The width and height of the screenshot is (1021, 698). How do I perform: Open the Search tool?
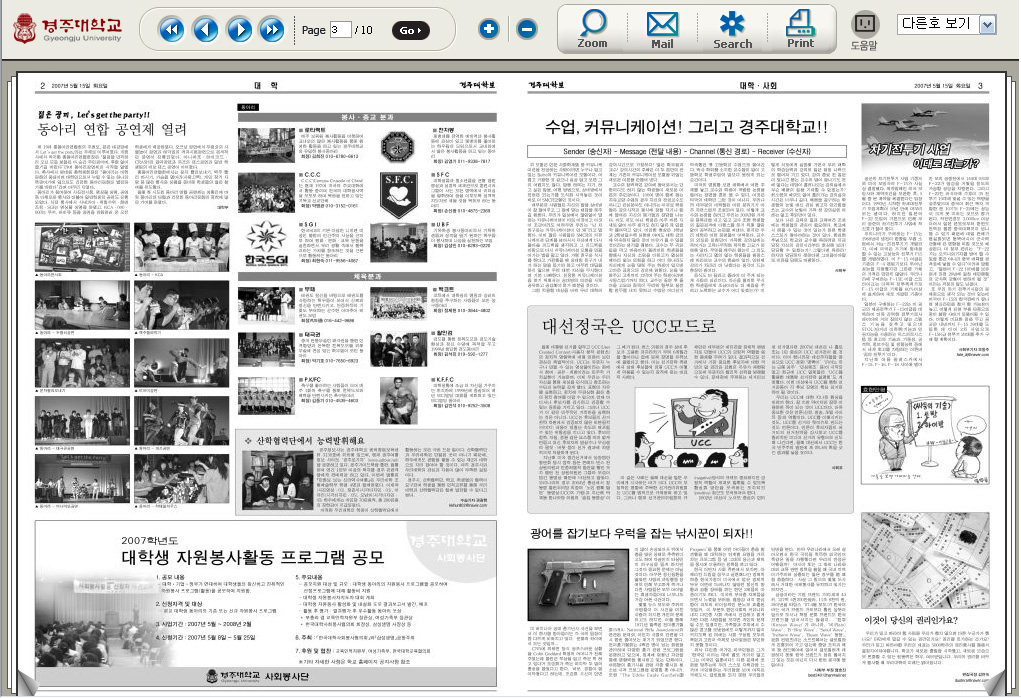[x=732, y=29]
